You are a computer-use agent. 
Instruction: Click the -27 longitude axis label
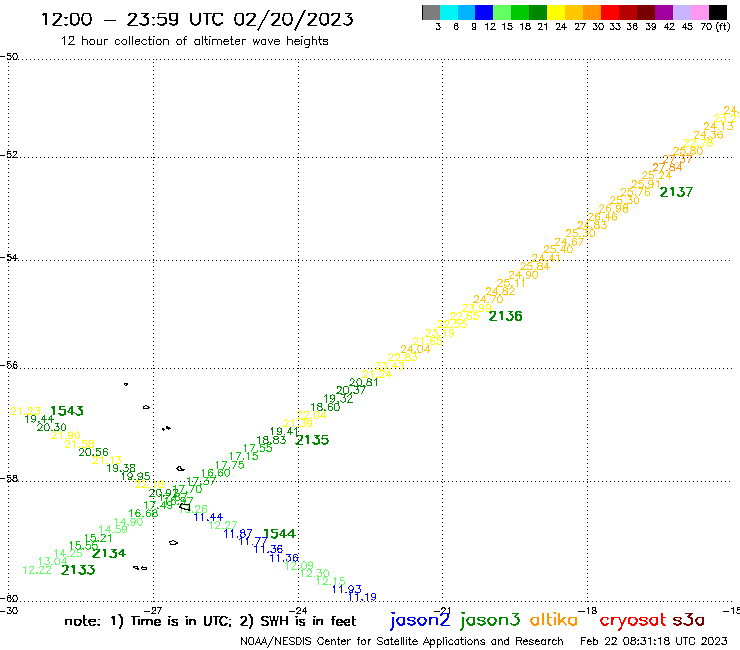tap(154, 611)
